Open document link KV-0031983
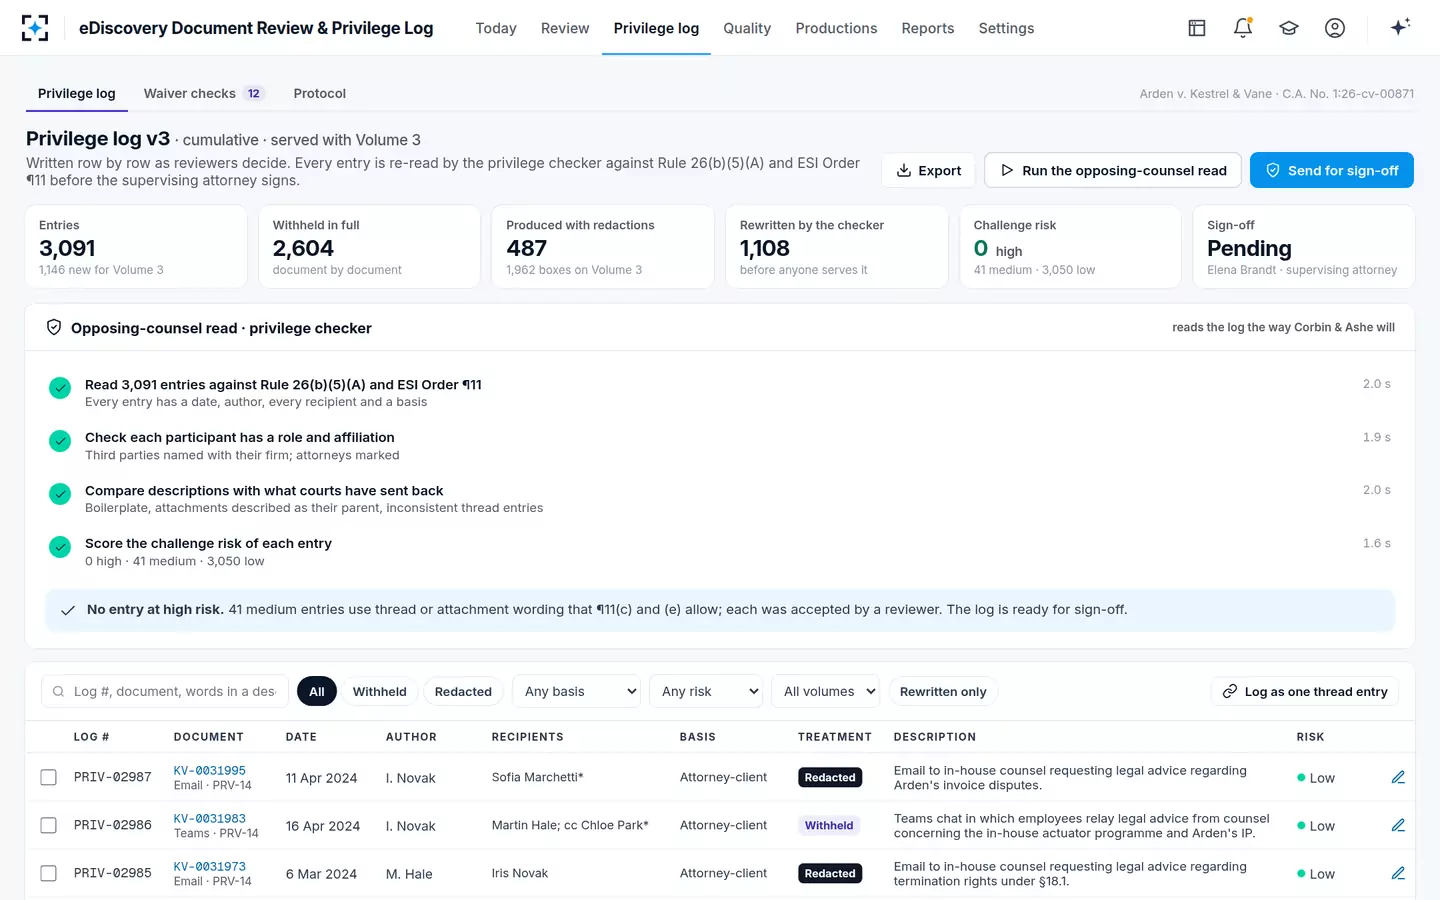The height and width of the screenshot is (900, 1440). [210, 818]
